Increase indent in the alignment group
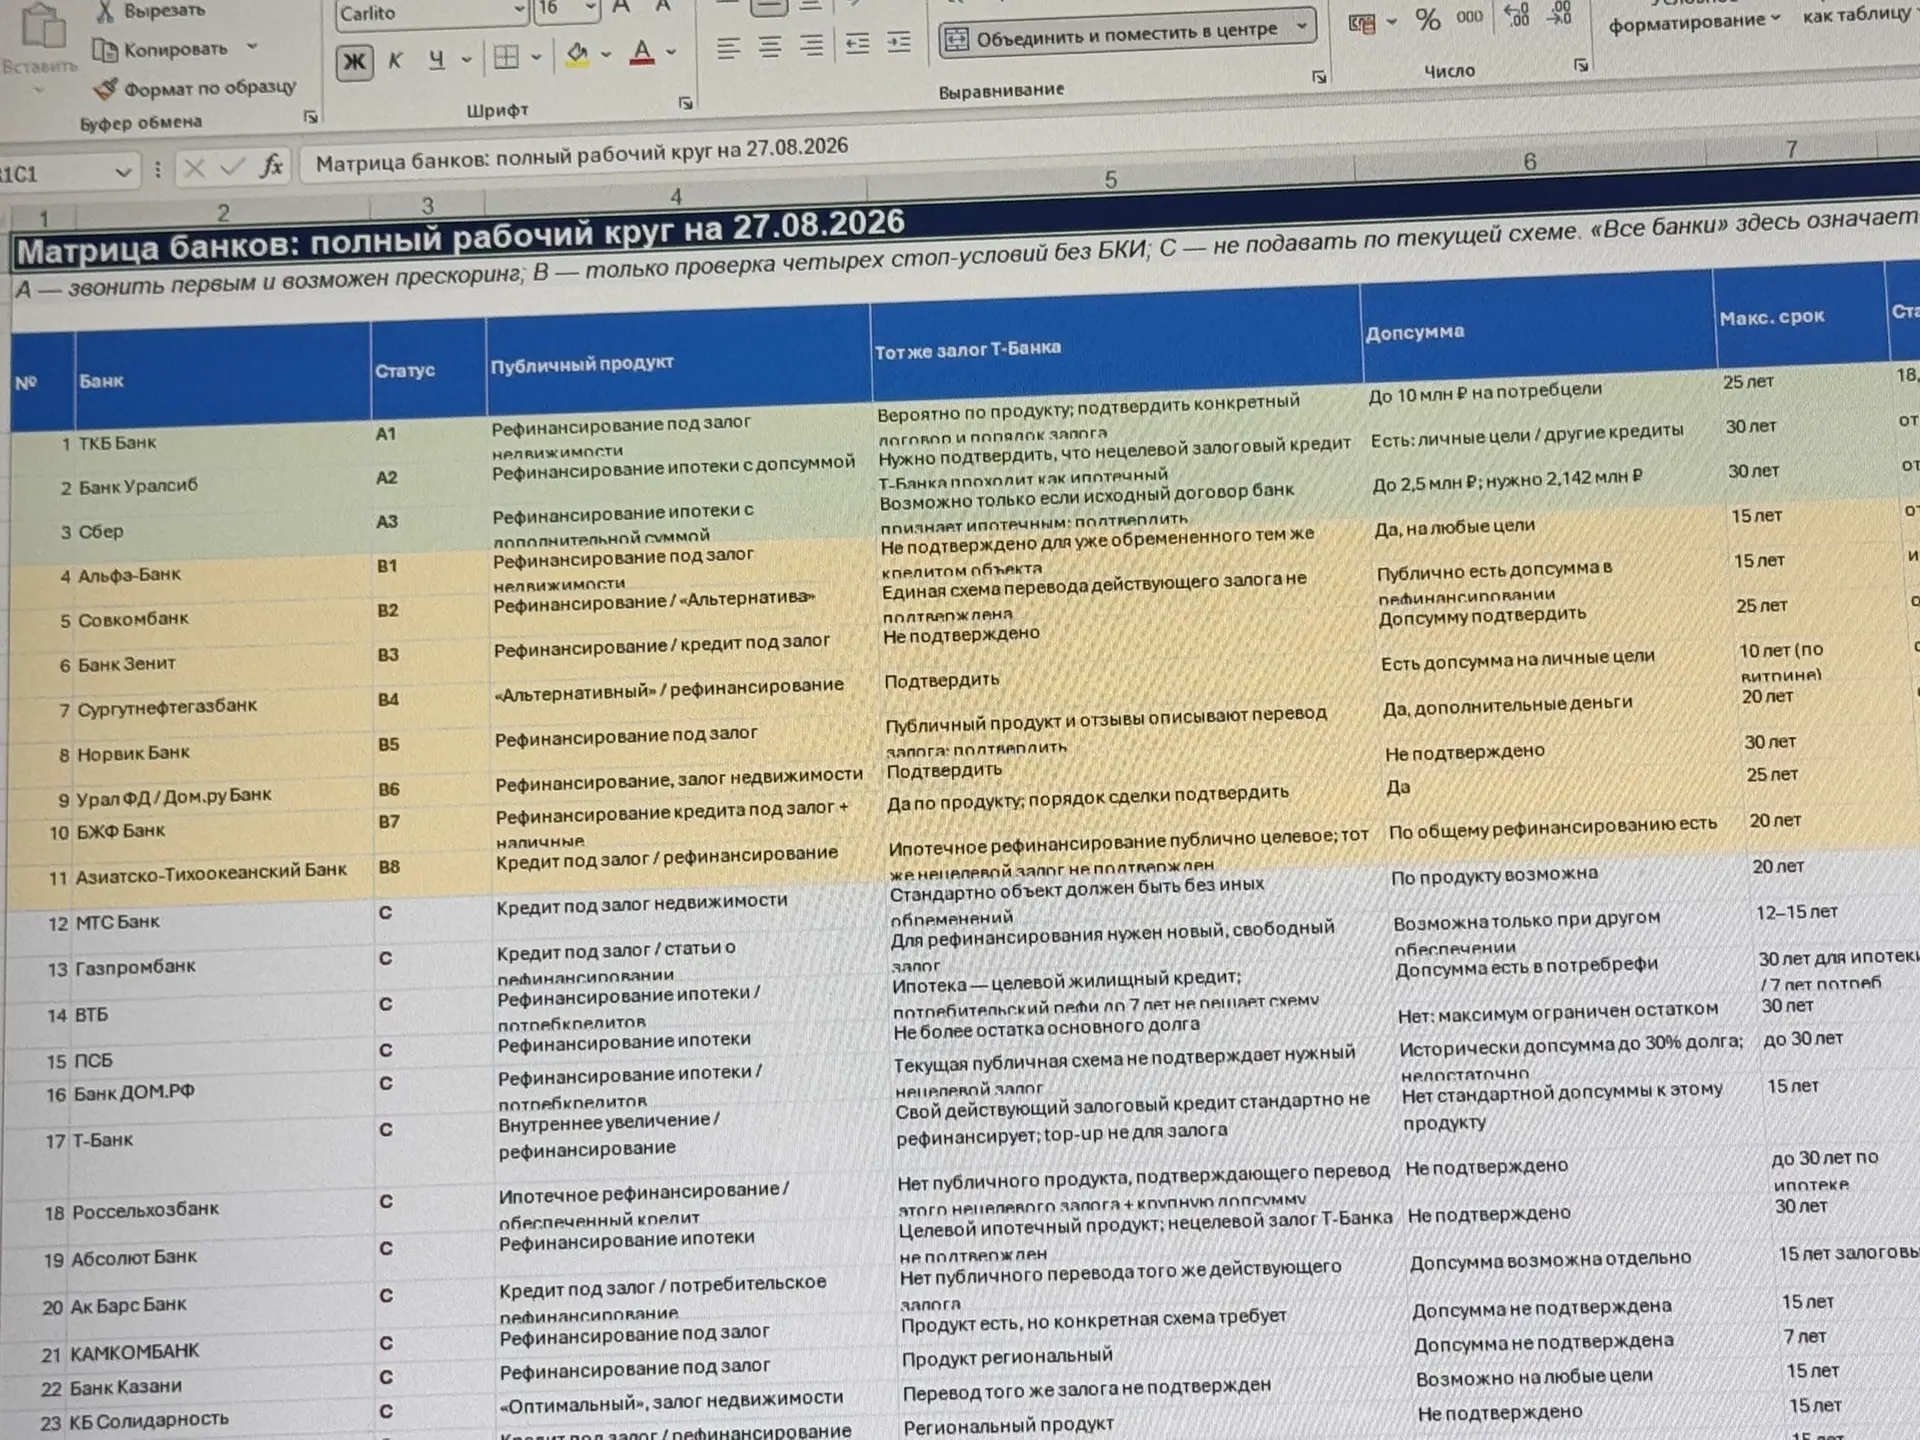 [x=899, y=42]
